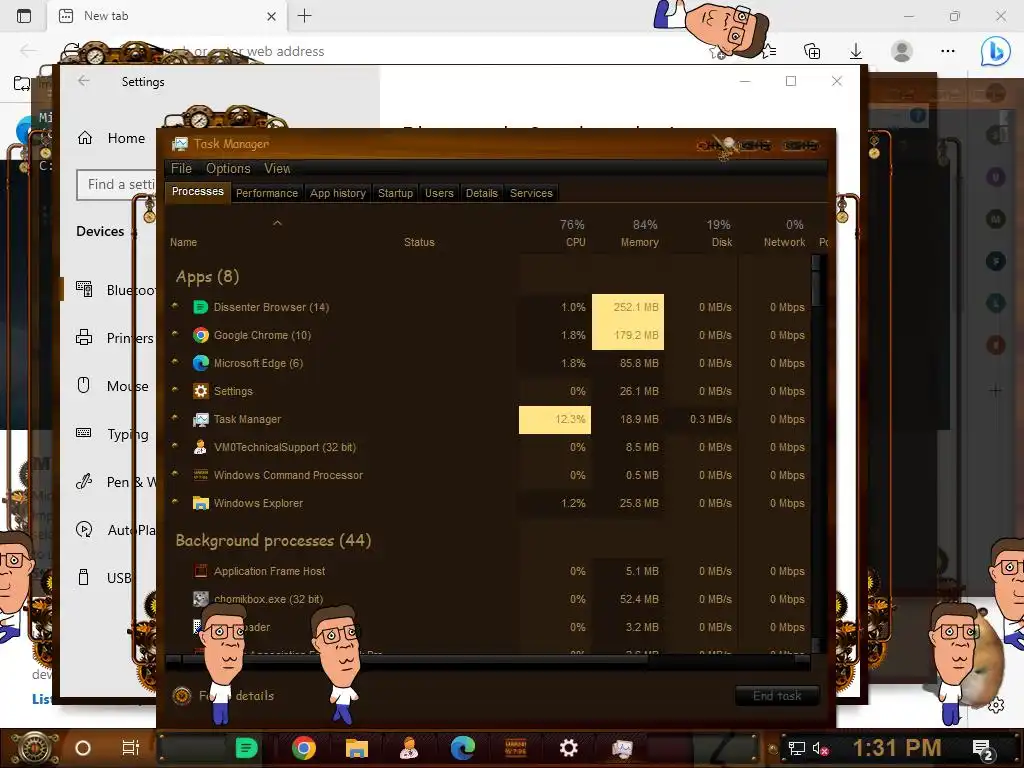Click the taskbar clock showing 1:31 PM
Viewport: 1024px width, 768px height.
click(897, 748)
